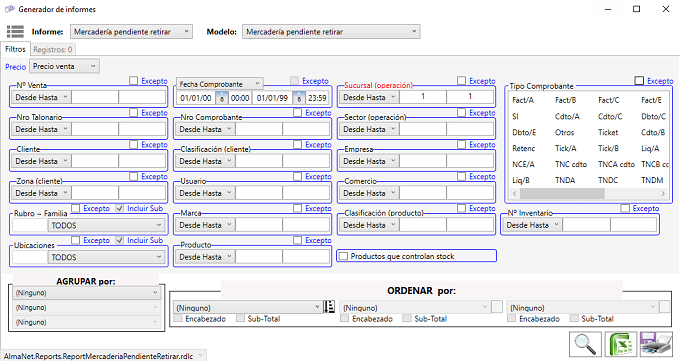Click the end date 01/01/99 field
The width and height of the screenshot is (680, 361).
coord(272,98)
